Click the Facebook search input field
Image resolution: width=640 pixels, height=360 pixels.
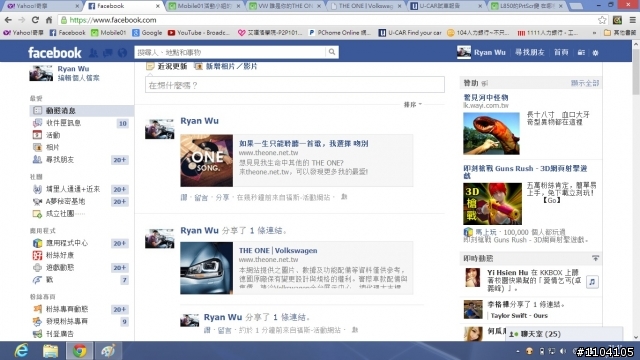[230, 52]
